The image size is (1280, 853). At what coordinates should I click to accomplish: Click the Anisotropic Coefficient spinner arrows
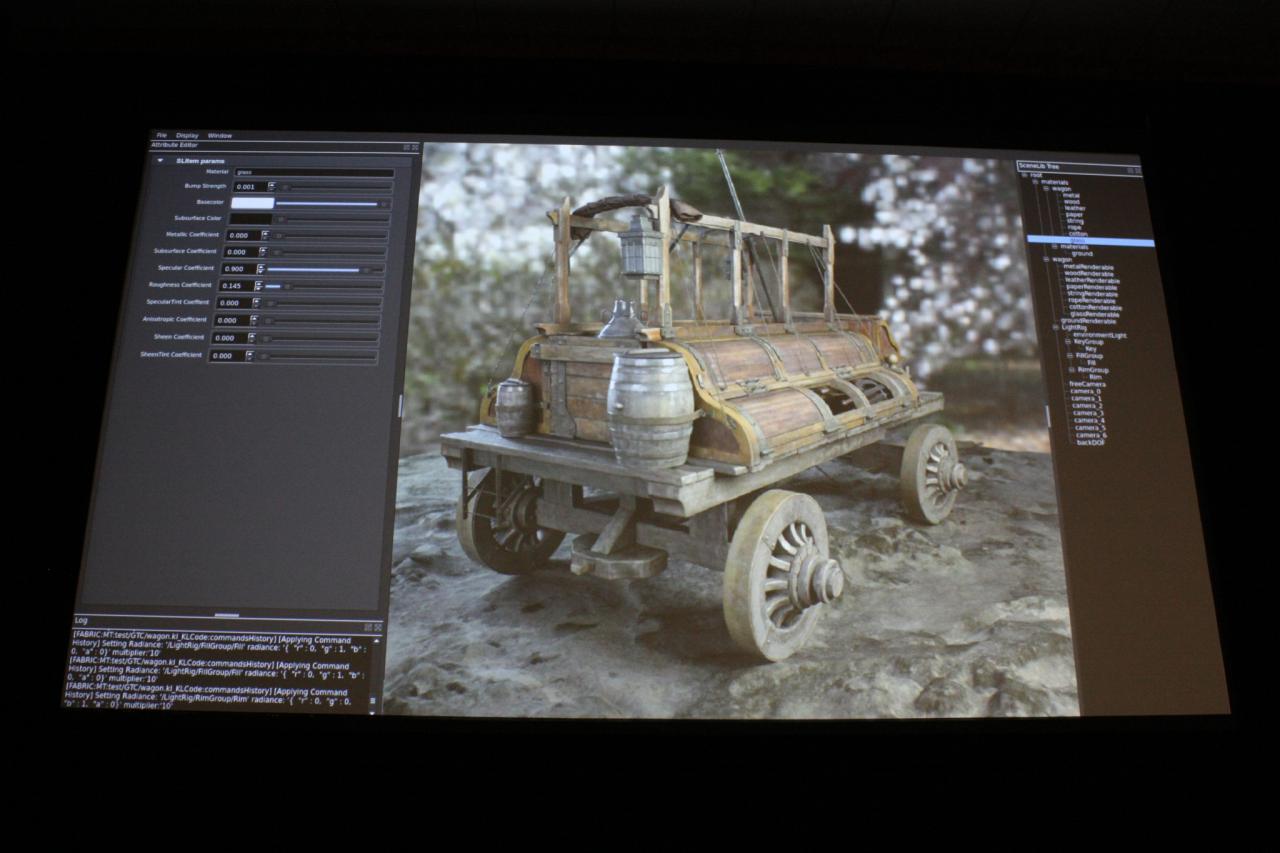pos(254,320)
